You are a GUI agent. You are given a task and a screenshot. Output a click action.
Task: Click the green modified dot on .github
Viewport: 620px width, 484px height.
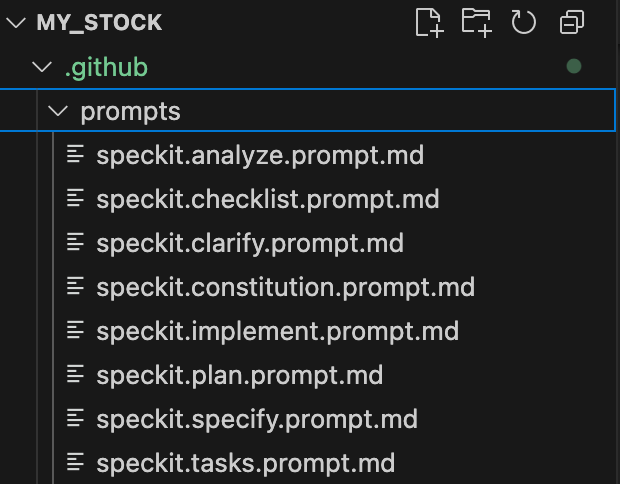574,67
